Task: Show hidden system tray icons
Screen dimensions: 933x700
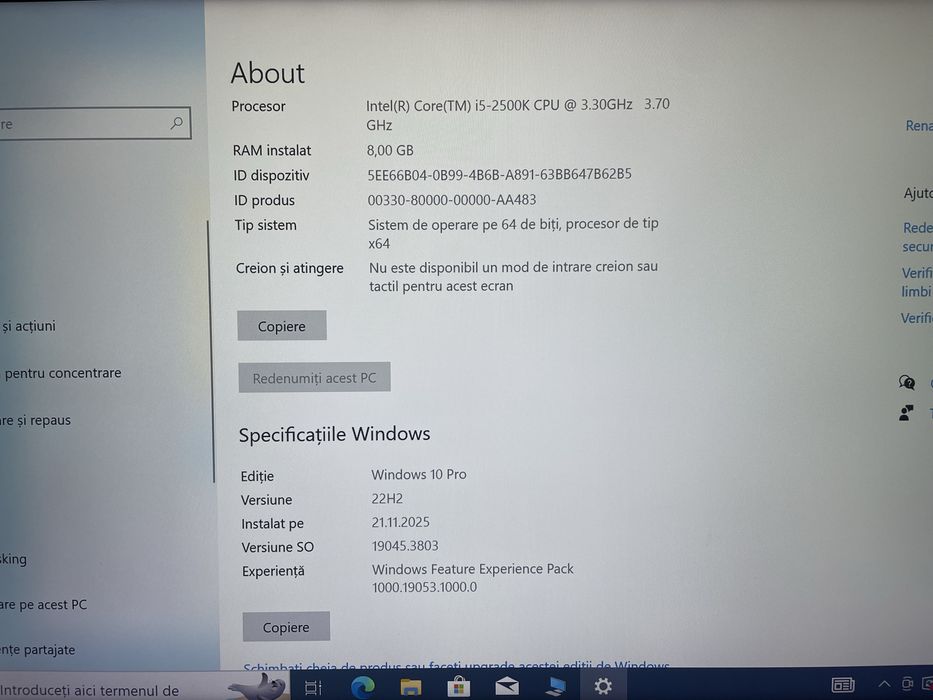Action: click(884, 685)
